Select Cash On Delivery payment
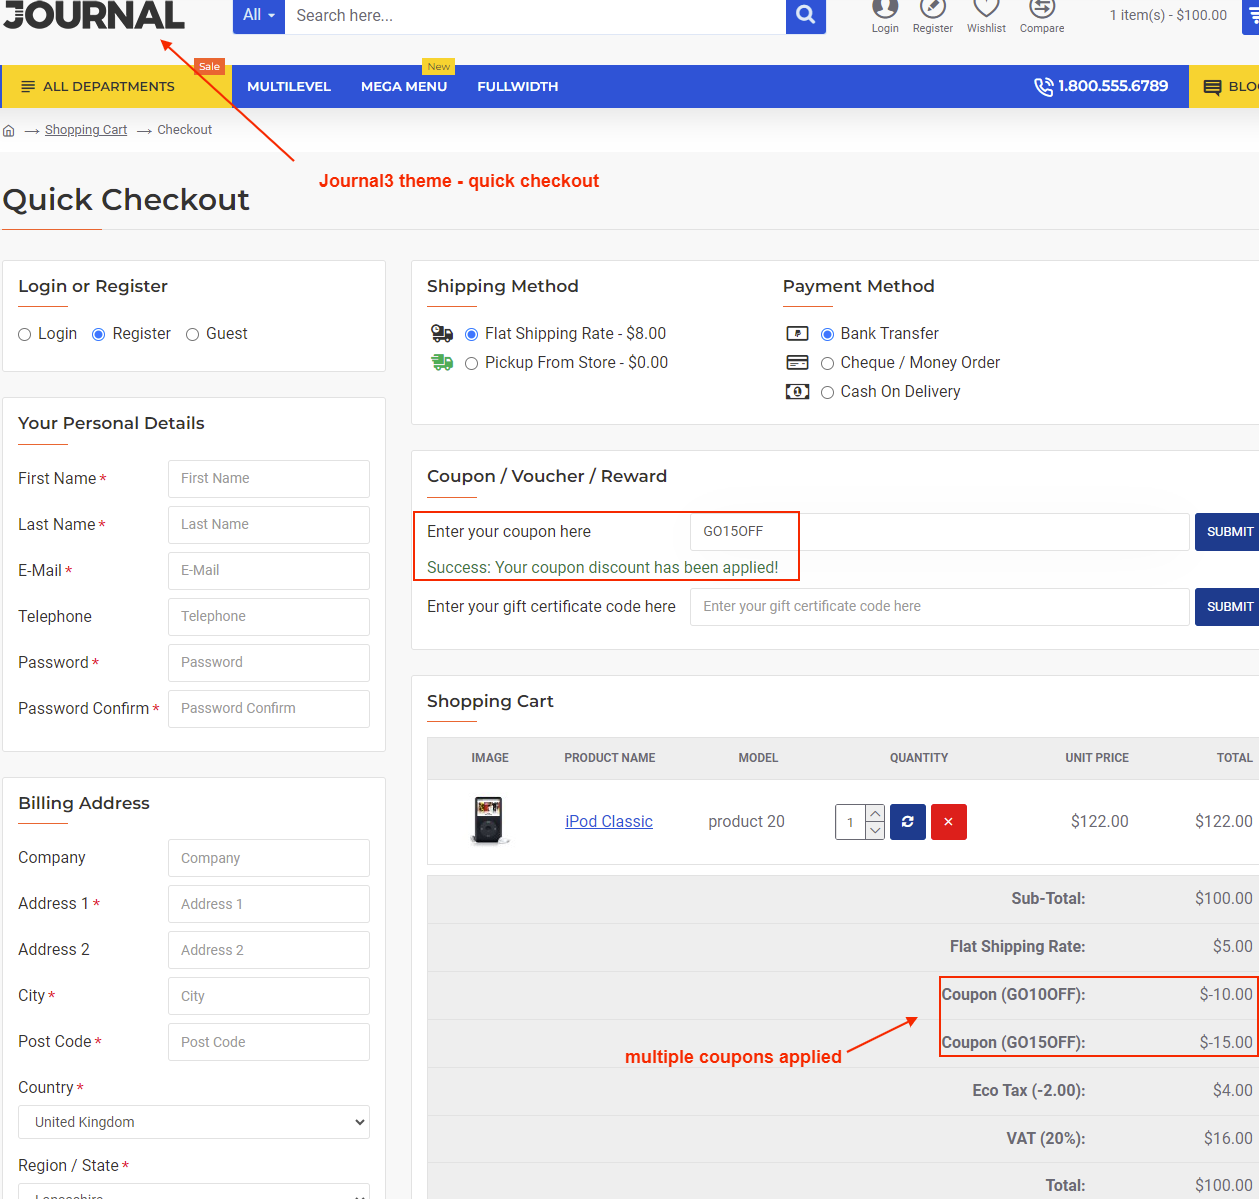The width and height of the screenshot is (1259, 1199). (827, 393)
